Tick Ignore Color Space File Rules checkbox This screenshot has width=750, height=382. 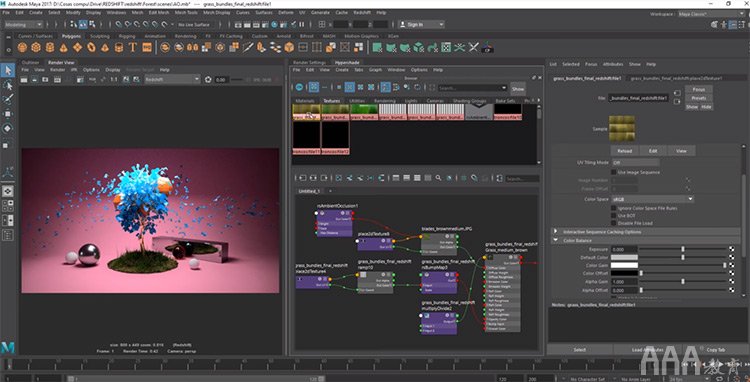tap(614, 208)
